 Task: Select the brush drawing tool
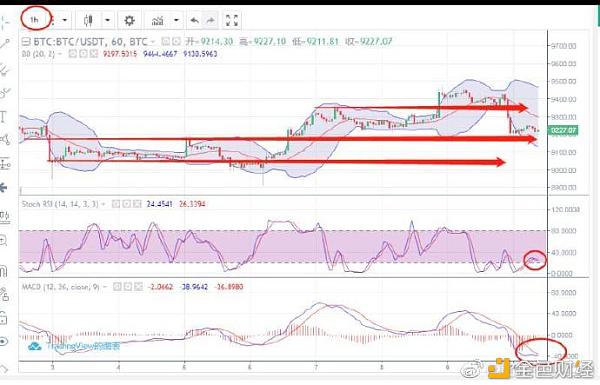point(5,93)
